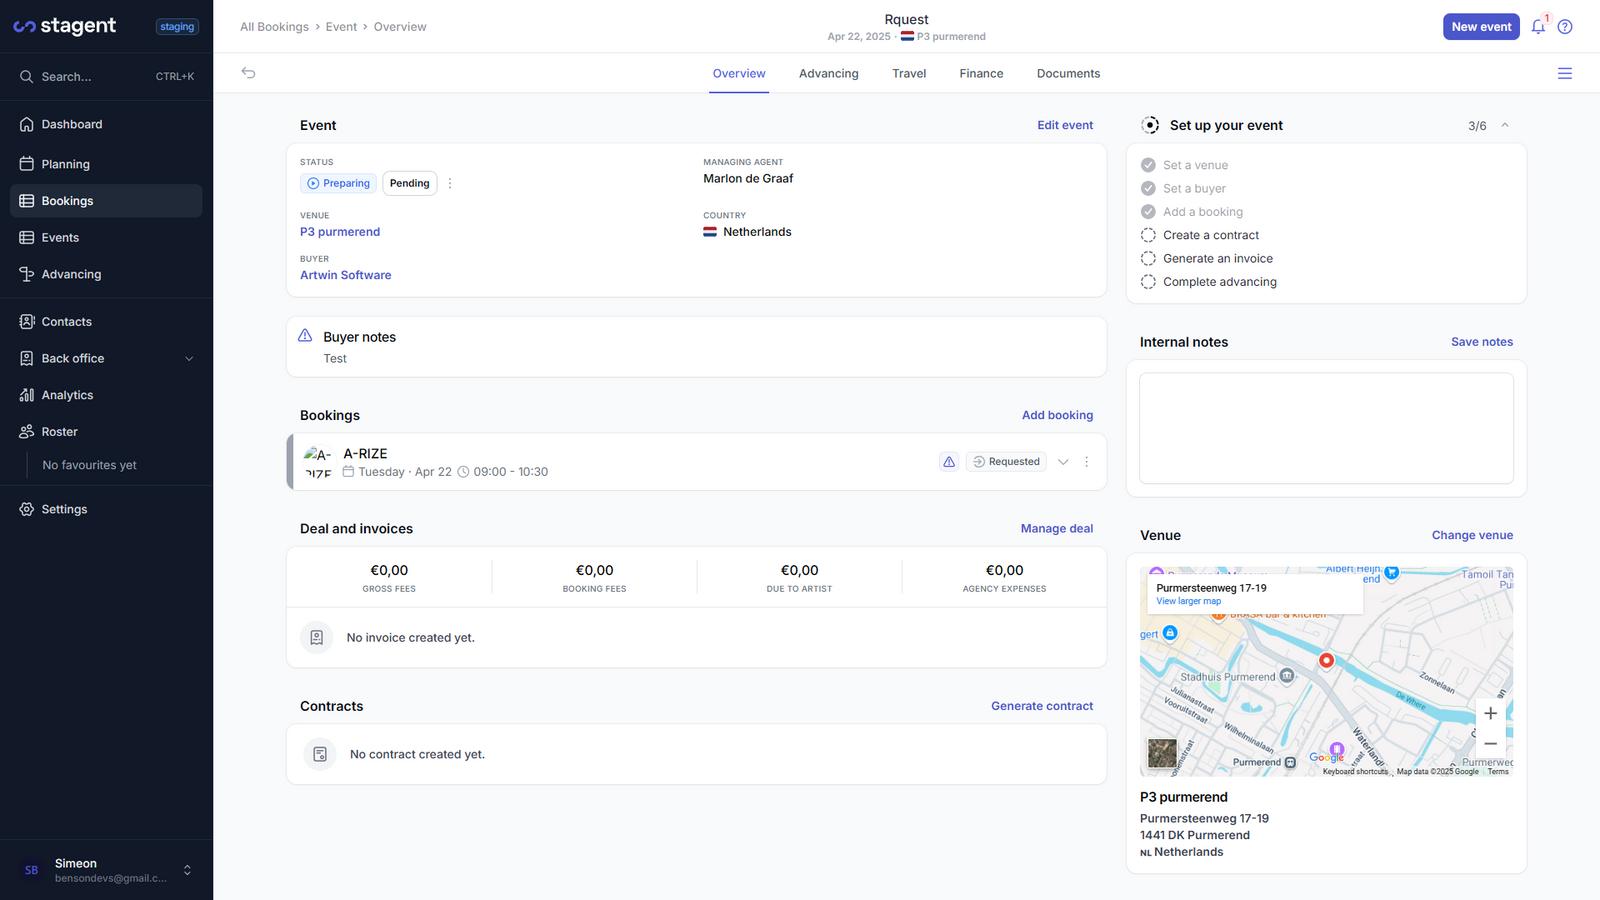Switch map to satellite thumbnail
1600x900 pixels.
click(1162, 753)
